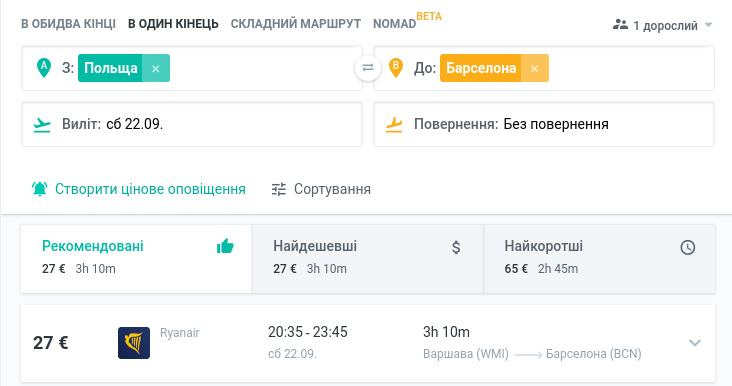Select the 'Найкоротші' shortest tab

coord(599,259)
